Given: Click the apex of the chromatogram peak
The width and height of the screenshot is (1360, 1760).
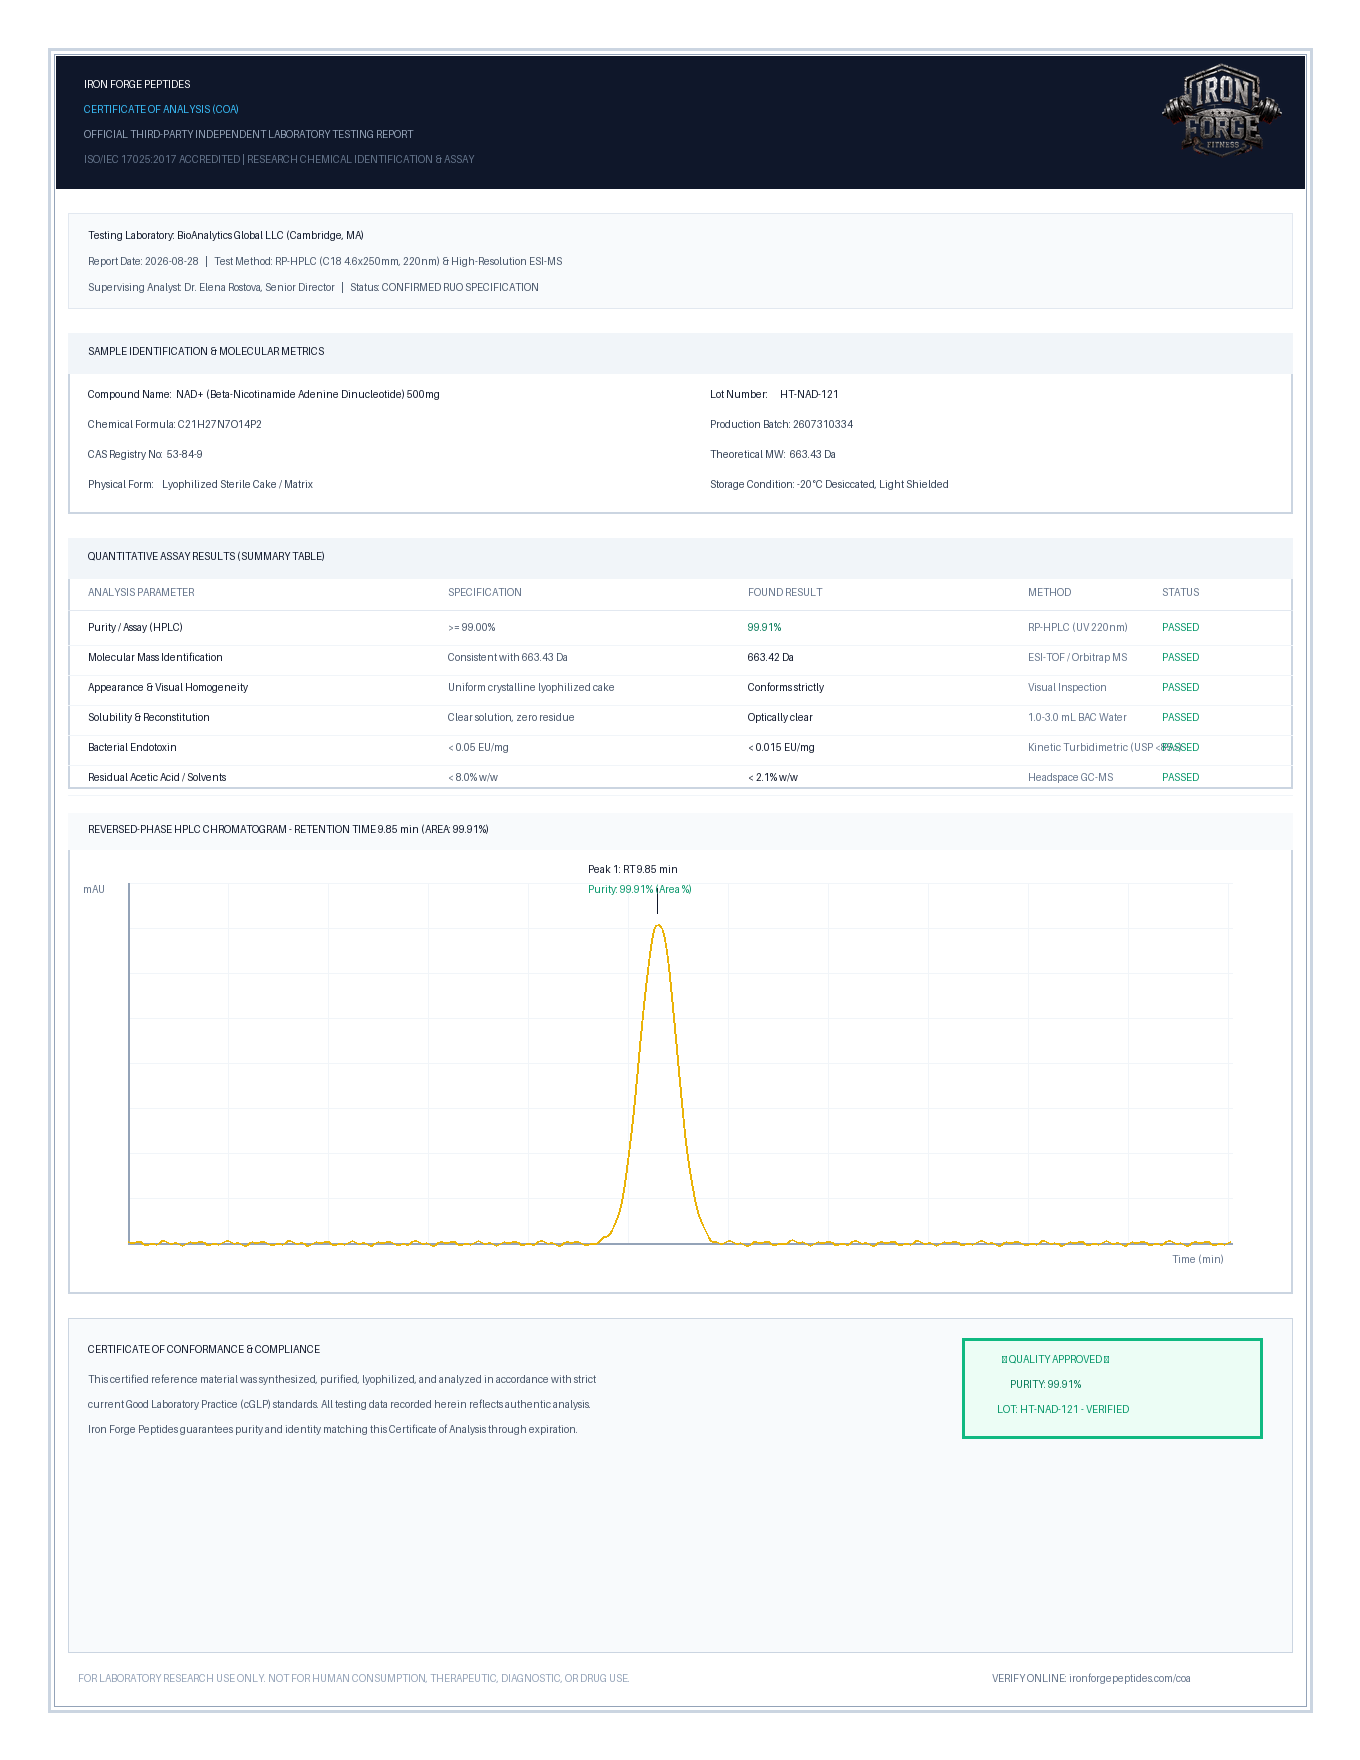Looking at the screenshot, I should 658,925.
